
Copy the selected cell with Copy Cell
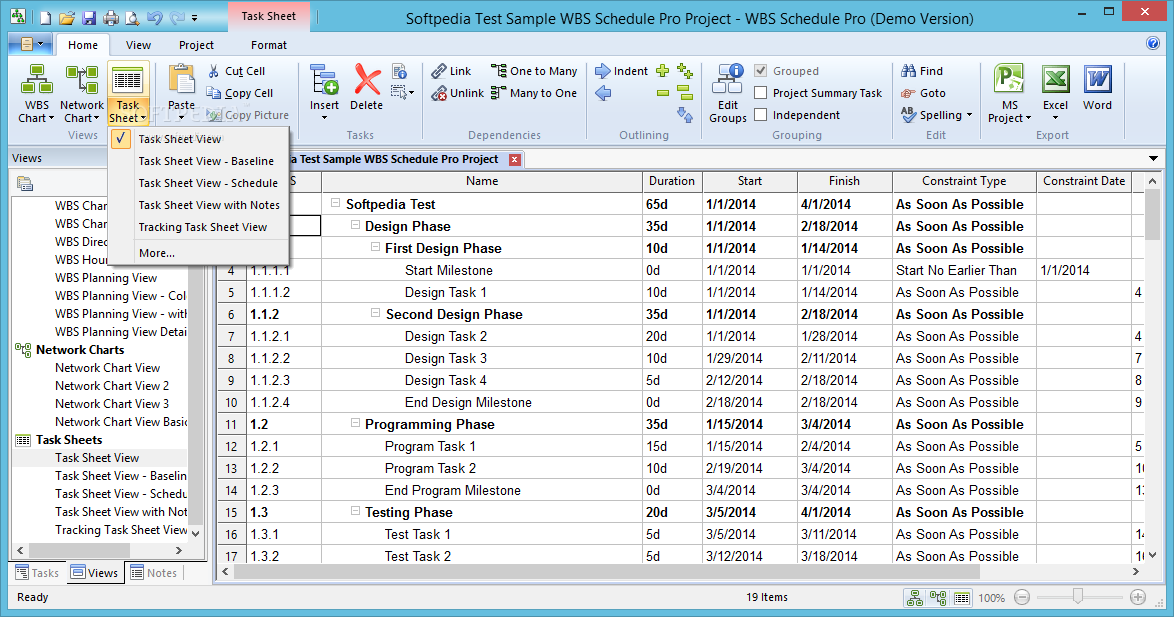(240, 93)
